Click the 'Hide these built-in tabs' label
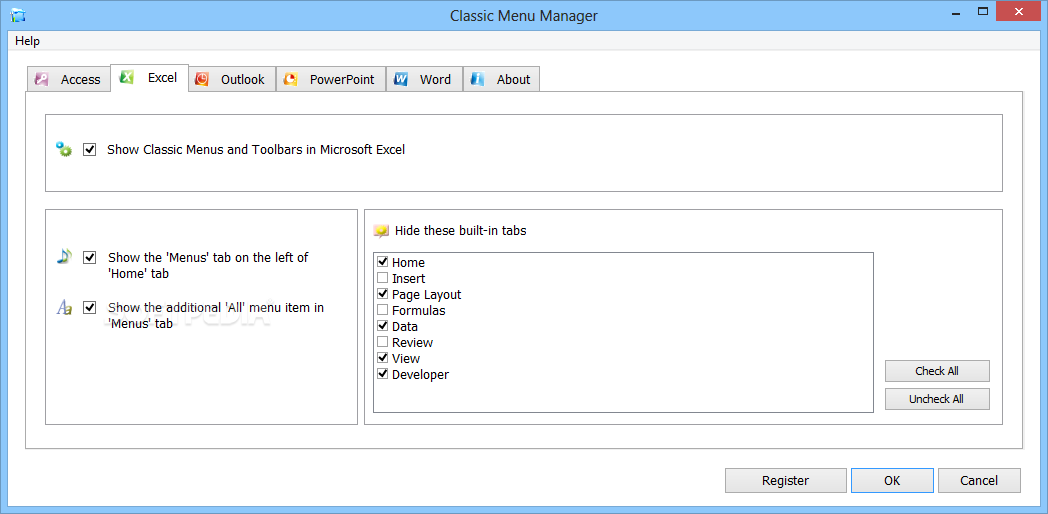Viewport: 1048px width, 514px height. (461, 231)
